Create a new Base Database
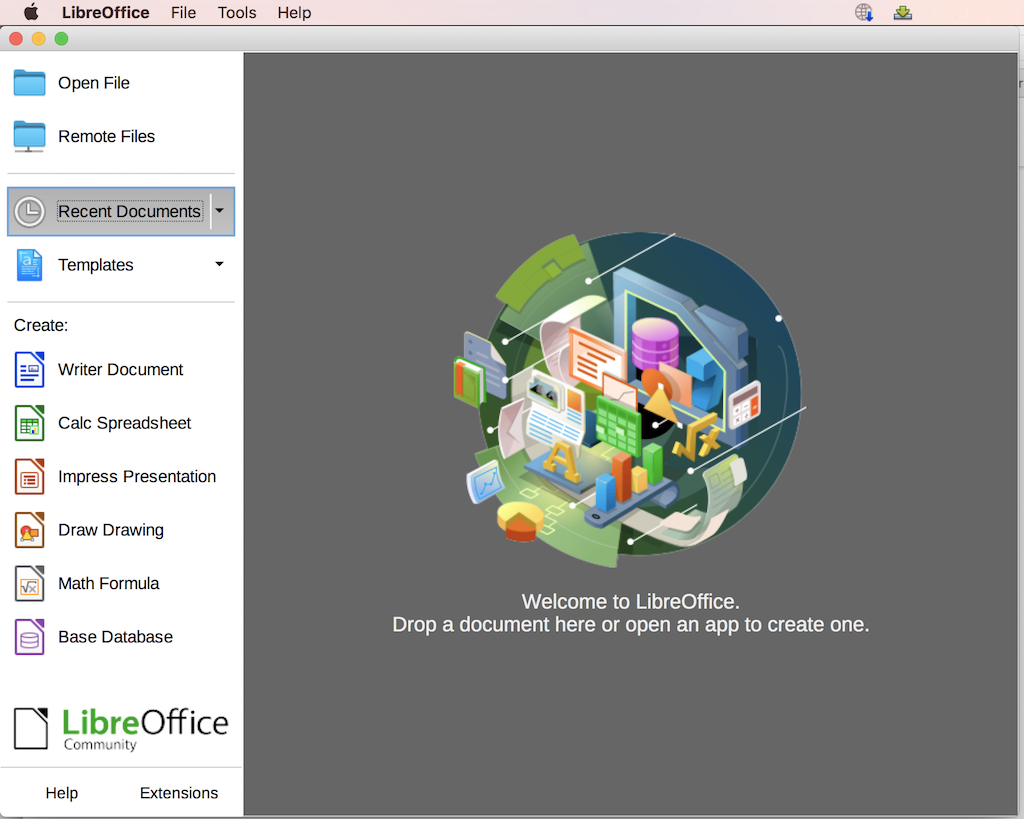1024x819 pixels. click(x=113, y=636)
